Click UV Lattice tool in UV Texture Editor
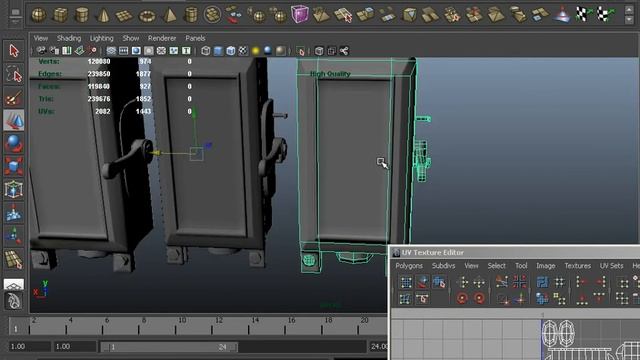640x360 pixels. (x=406, y=282)
